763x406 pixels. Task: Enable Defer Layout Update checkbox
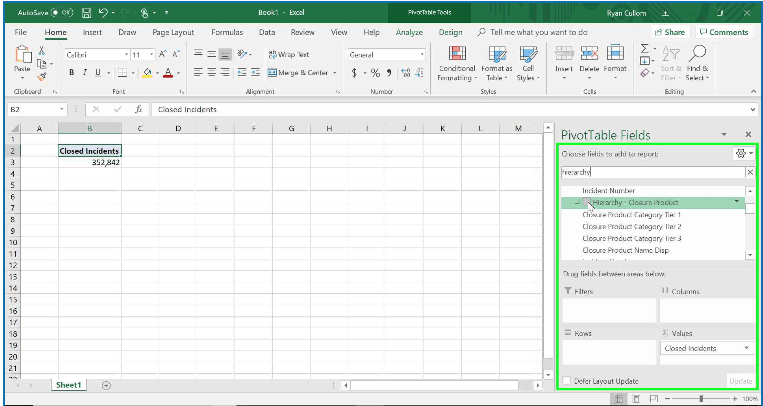566,381
